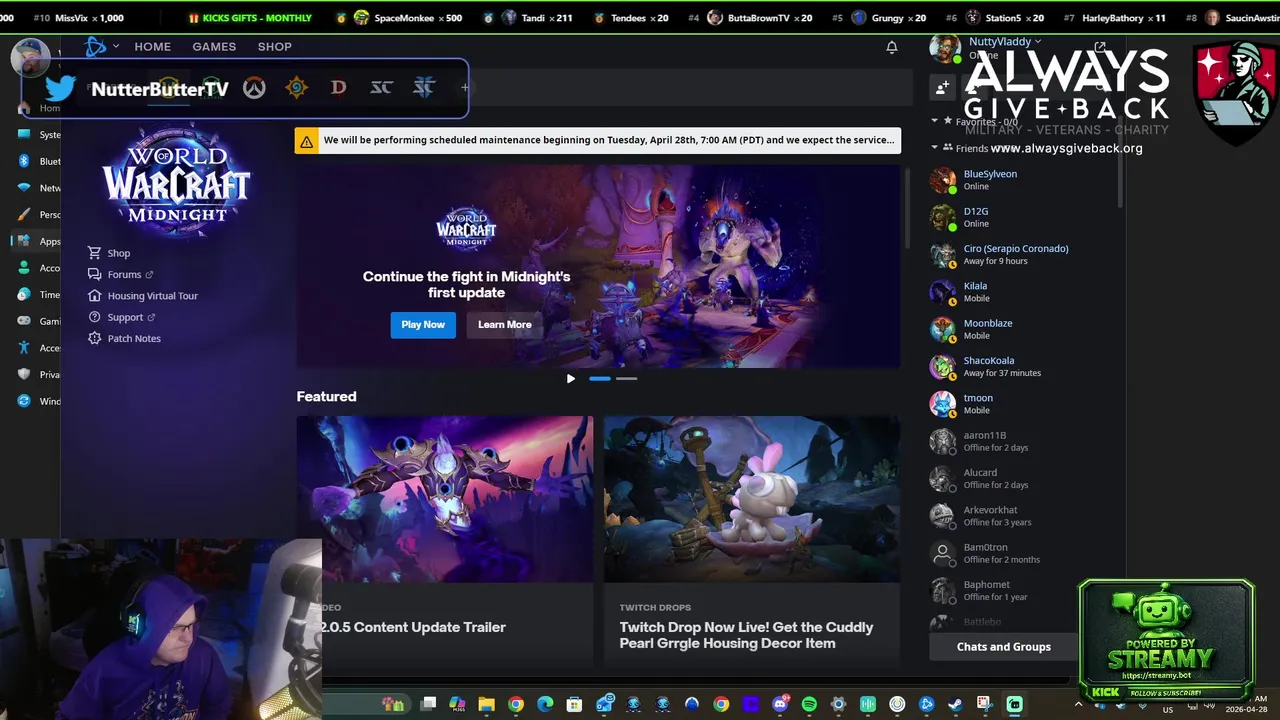Open Microsoft 365 from the taskbar
This screenshot has width=1280, height=720.
[457, 704]
